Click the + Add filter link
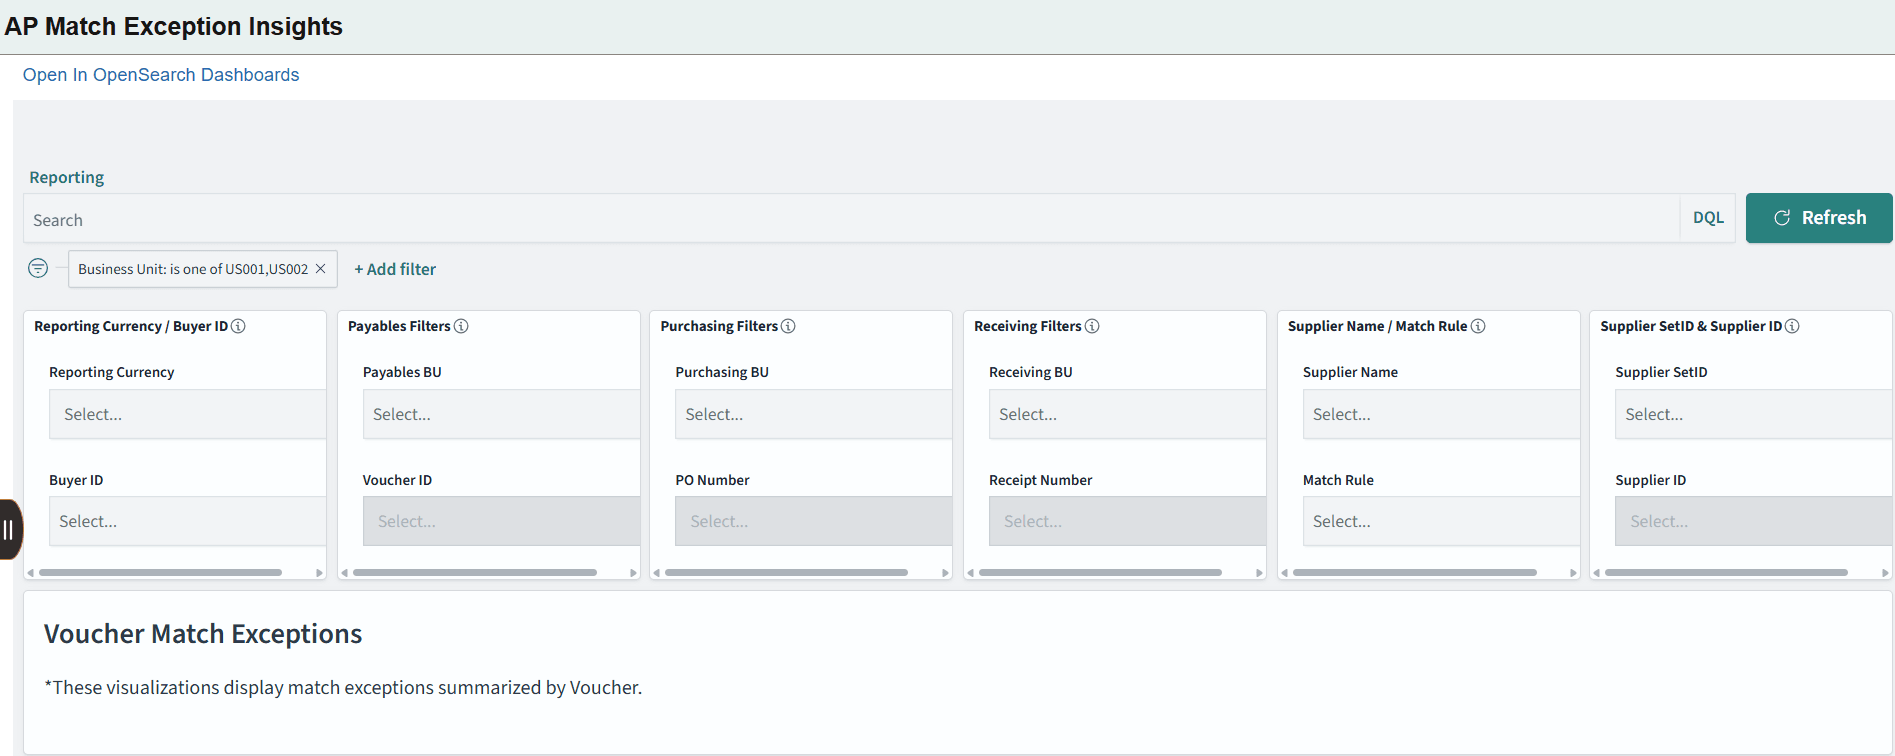Screen dimensions: 1895x756 395,269
